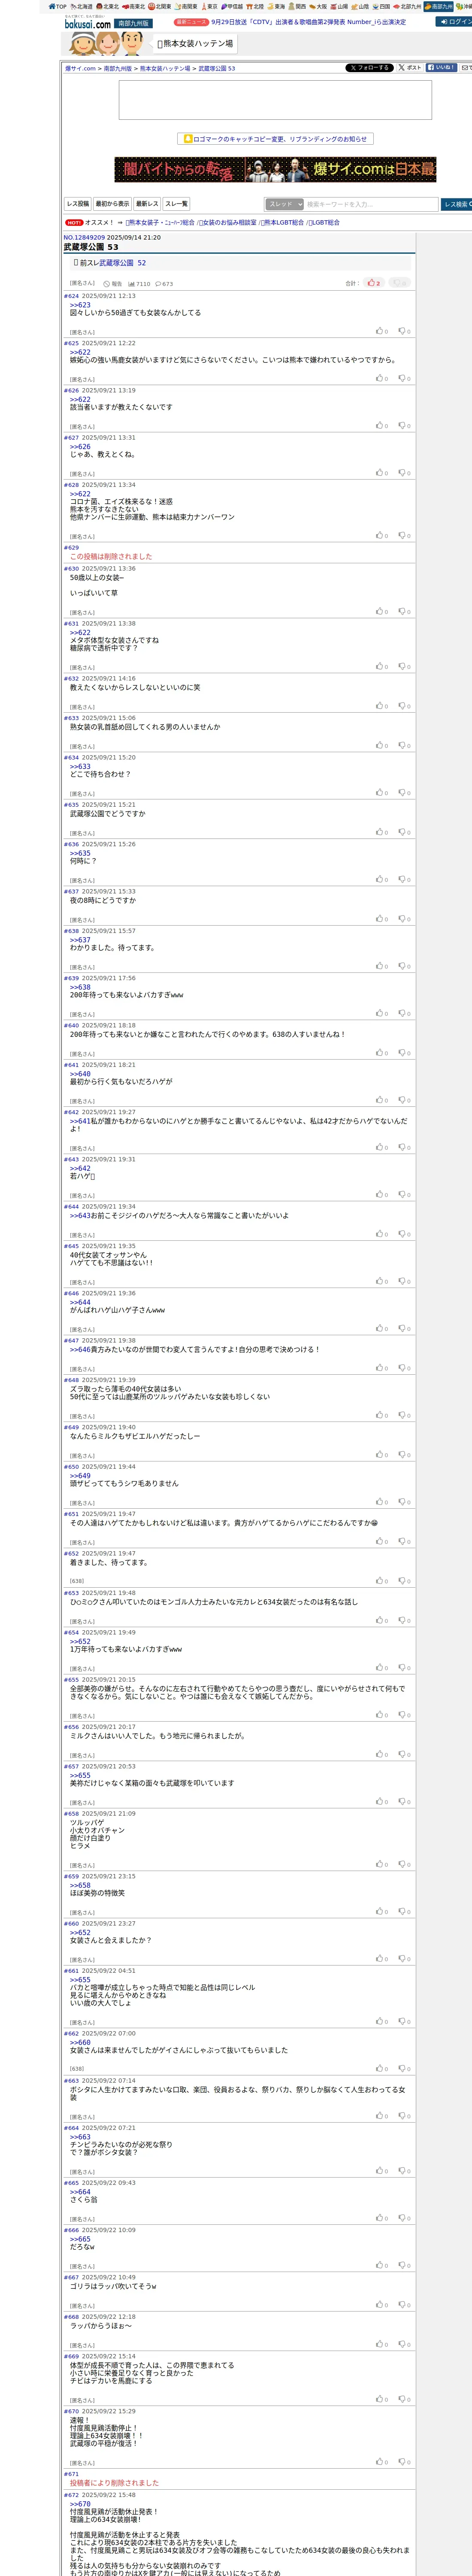The width and height of the screenshot is (472, 2576).
Task: Select the 北陸 region icon
Action: 255,6
